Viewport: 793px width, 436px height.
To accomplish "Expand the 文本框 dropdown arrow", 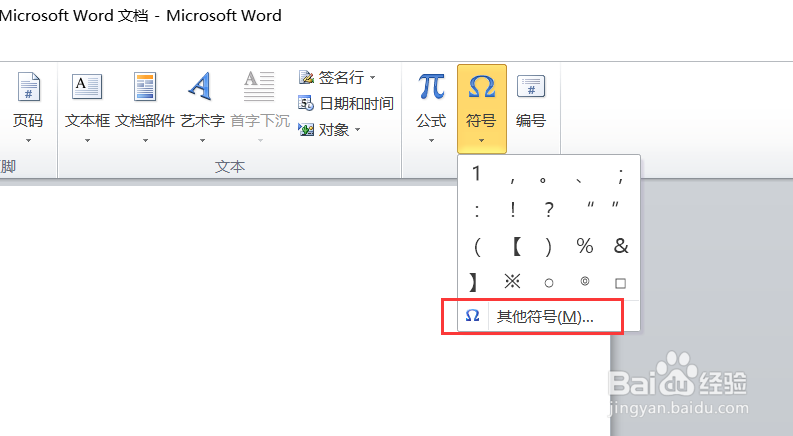I will point(87,141).
